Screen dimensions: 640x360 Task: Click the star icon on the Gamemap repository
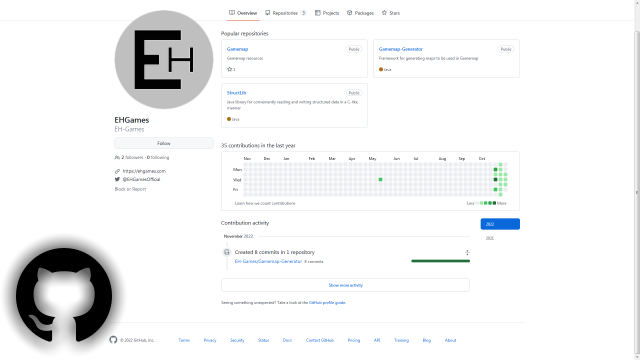[229, 69]
